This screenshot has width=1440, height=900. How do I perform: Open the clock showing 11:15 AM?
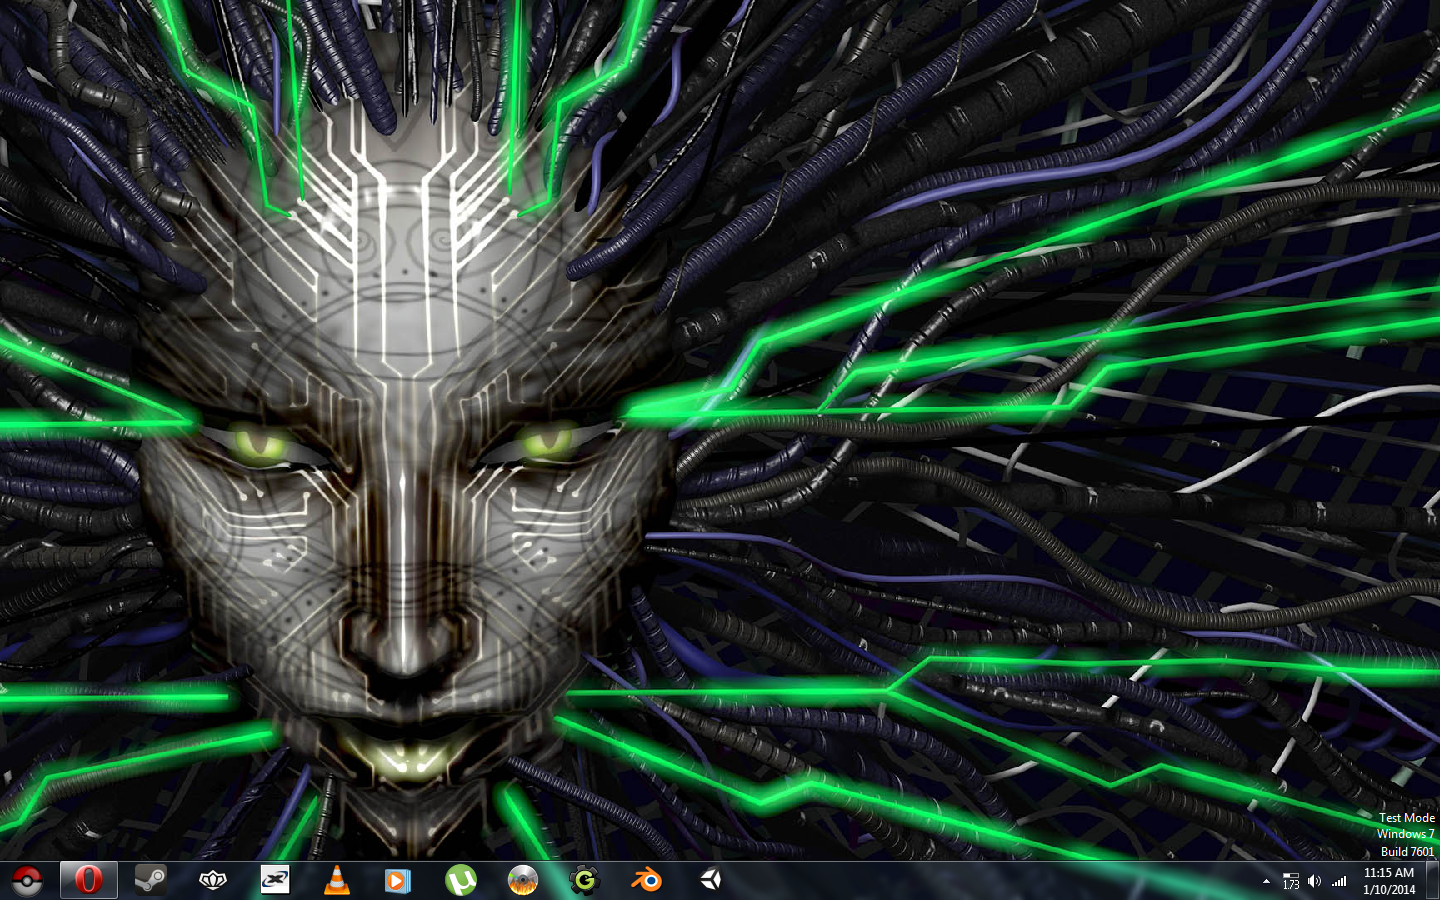[x=1389, y=881]
